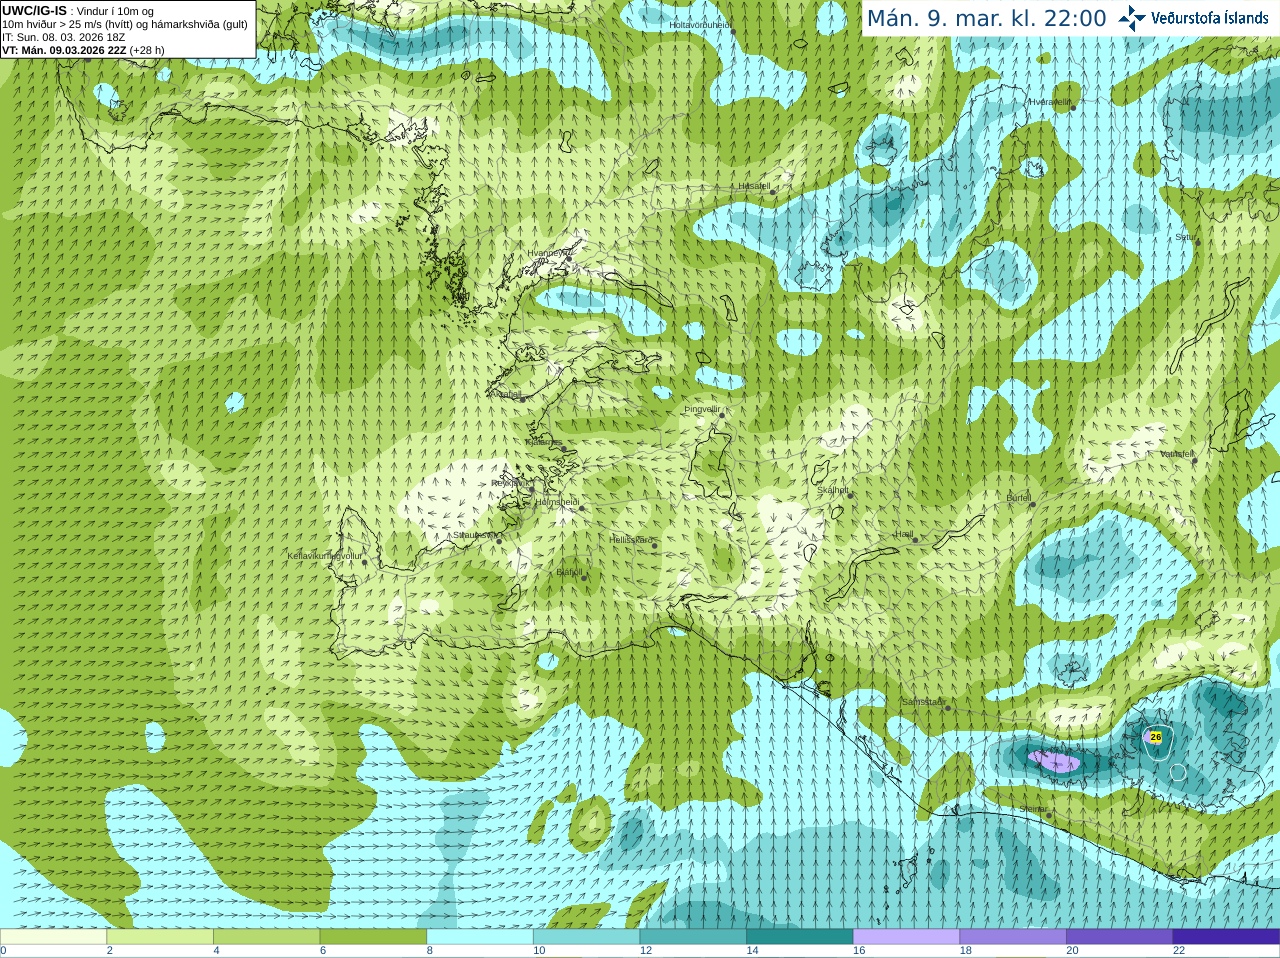
Task: Pick the 4–6 m/s green legend swatch
Action: click(x=266, y=937)
